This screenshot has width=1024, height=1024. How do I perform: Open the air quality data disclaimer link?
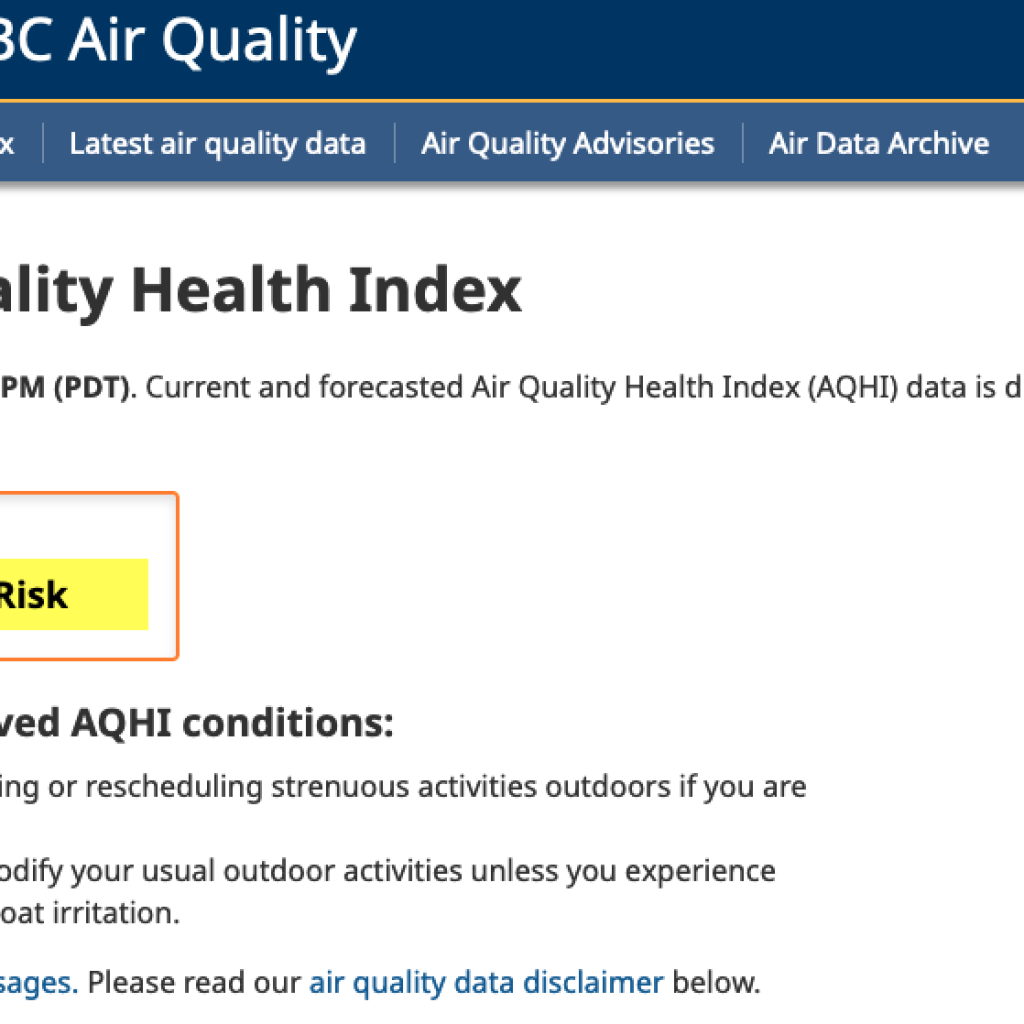click(486, 982)
